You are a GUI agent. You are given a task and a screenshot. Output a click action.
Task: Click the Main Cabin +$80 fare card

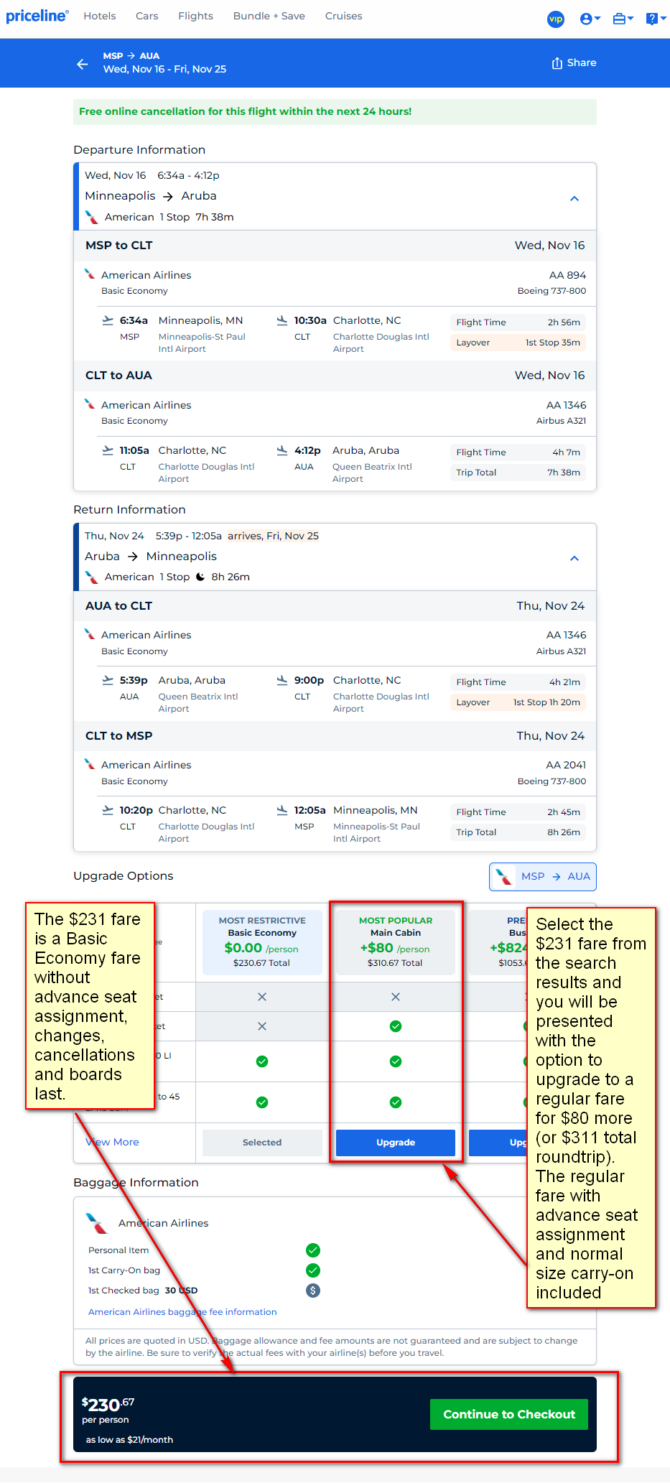[395, 942]
